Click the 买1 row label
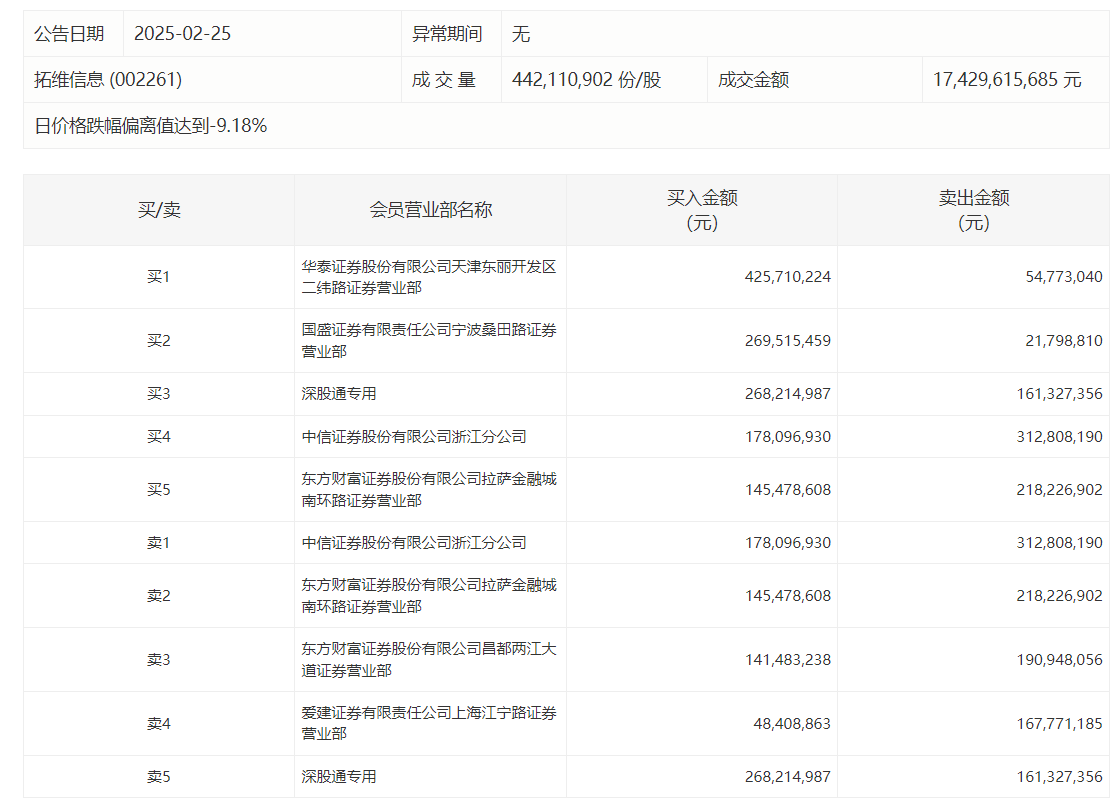This screenshot has width=1120, height=809. [159, 277]
